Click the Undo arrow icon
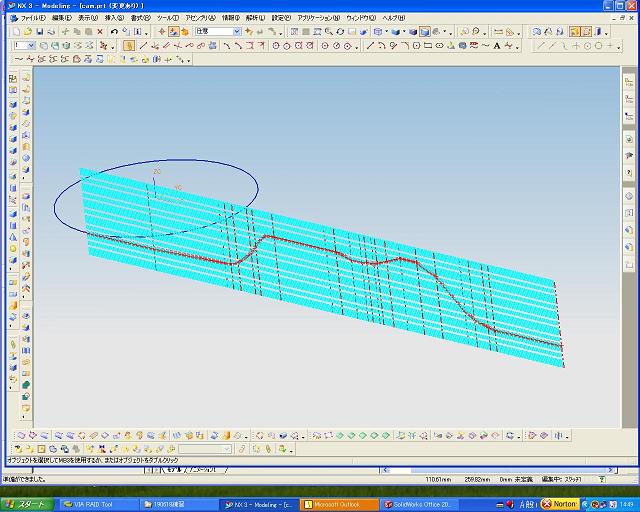Image resolution: width=640 pixels, height=512 pixels. (114, 32)
